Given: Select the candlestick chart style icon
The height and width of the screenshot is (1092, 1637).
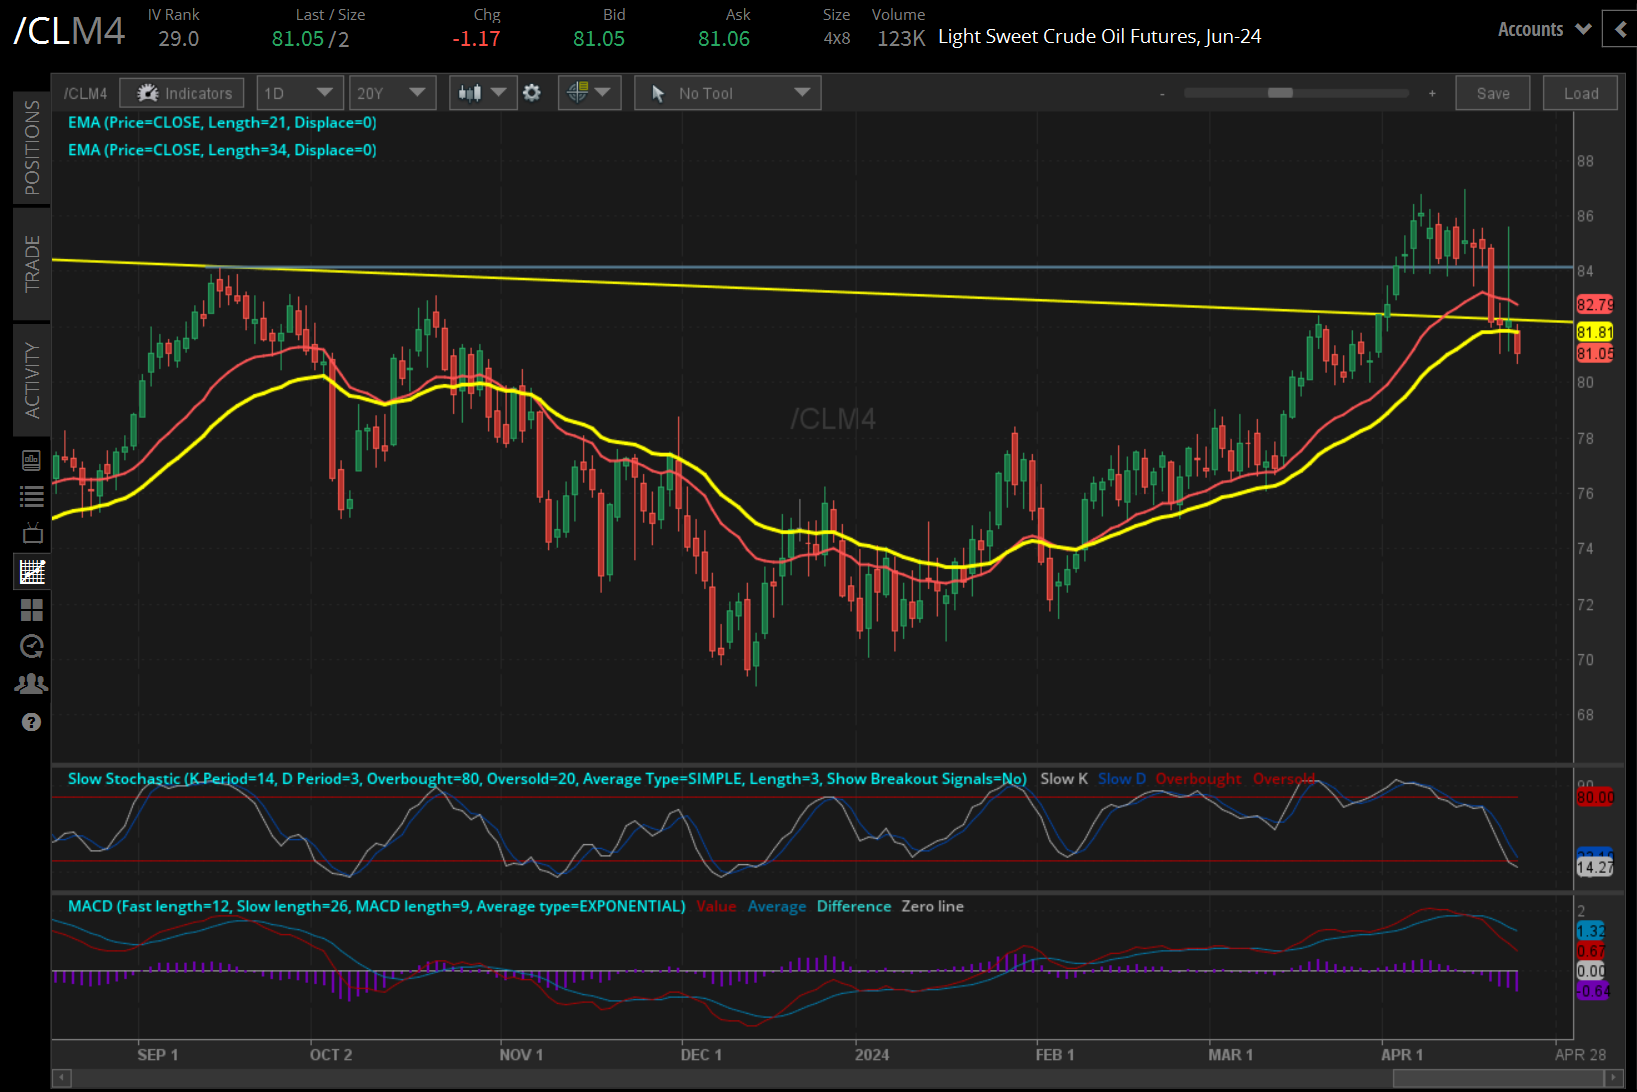Looking at the screenshot, I should (471, 92).
